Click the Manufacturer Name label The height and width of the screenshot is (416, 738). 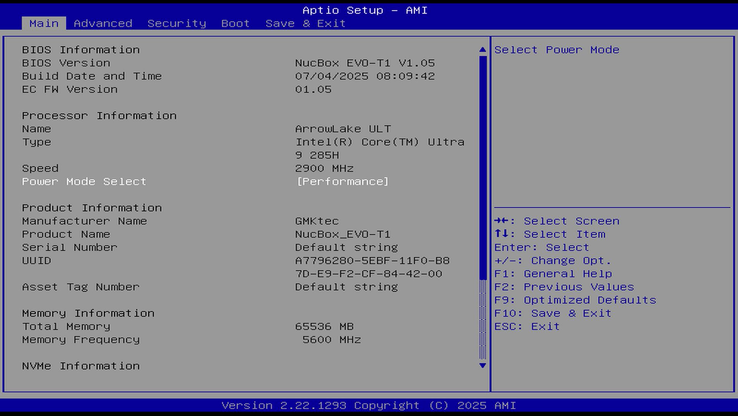(x=84, y=221)
